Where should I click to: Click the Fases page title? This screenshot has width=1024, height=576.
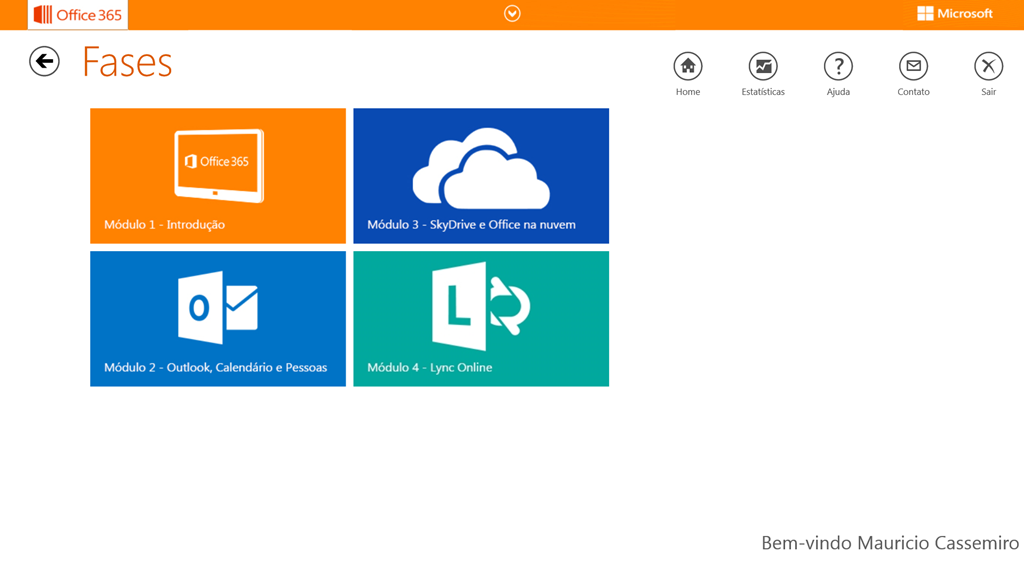pyautogui.click(x=127, y=63)
